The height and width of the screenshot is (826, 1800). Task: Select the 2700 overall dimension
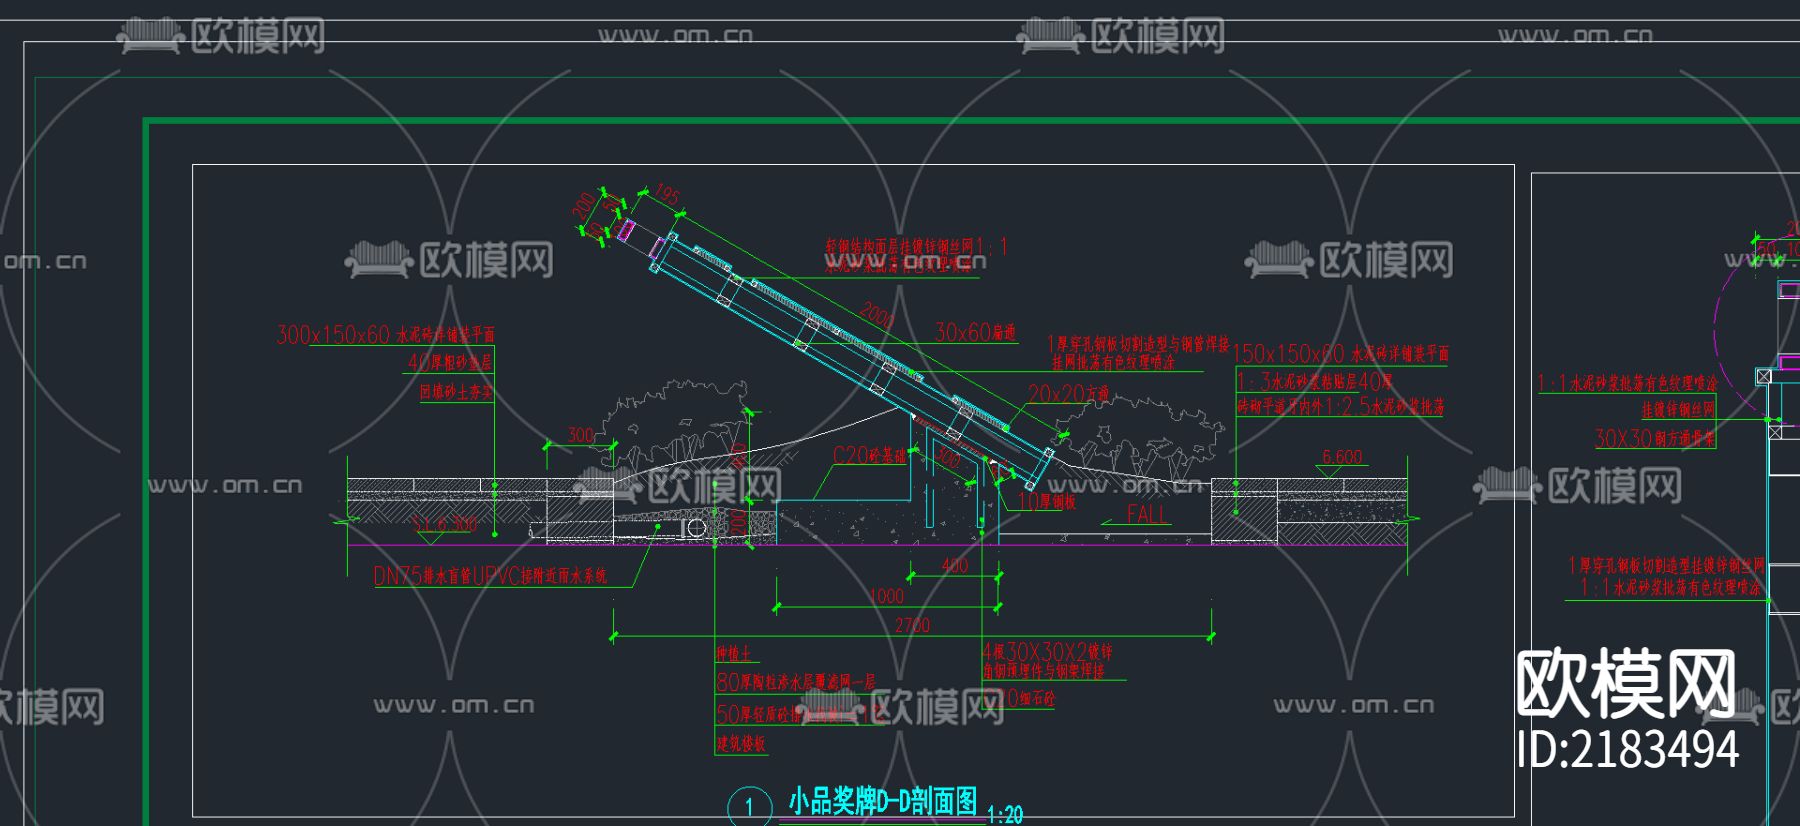pos(912,625)
